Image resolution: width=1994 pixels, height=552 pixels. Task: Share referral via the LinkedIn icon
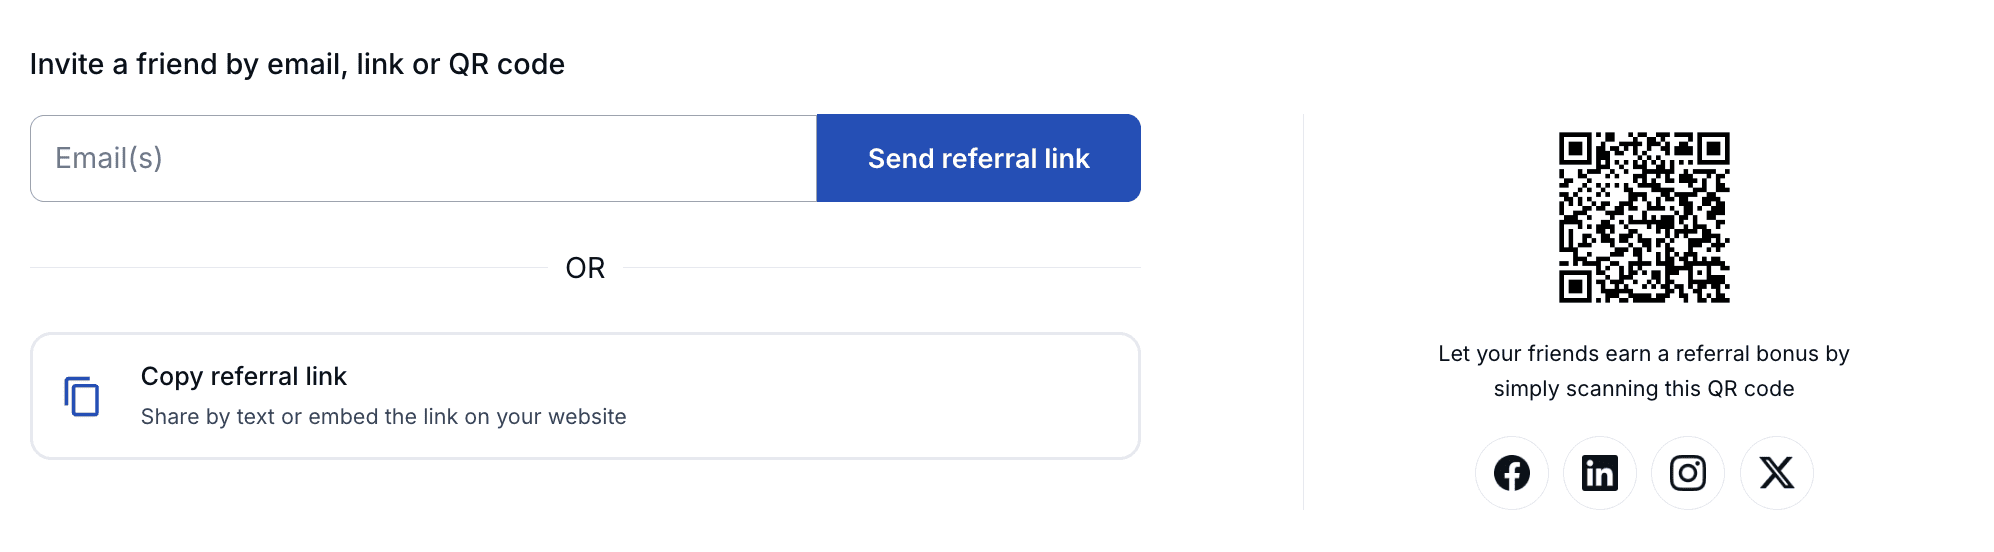(x=1599, y=473)
